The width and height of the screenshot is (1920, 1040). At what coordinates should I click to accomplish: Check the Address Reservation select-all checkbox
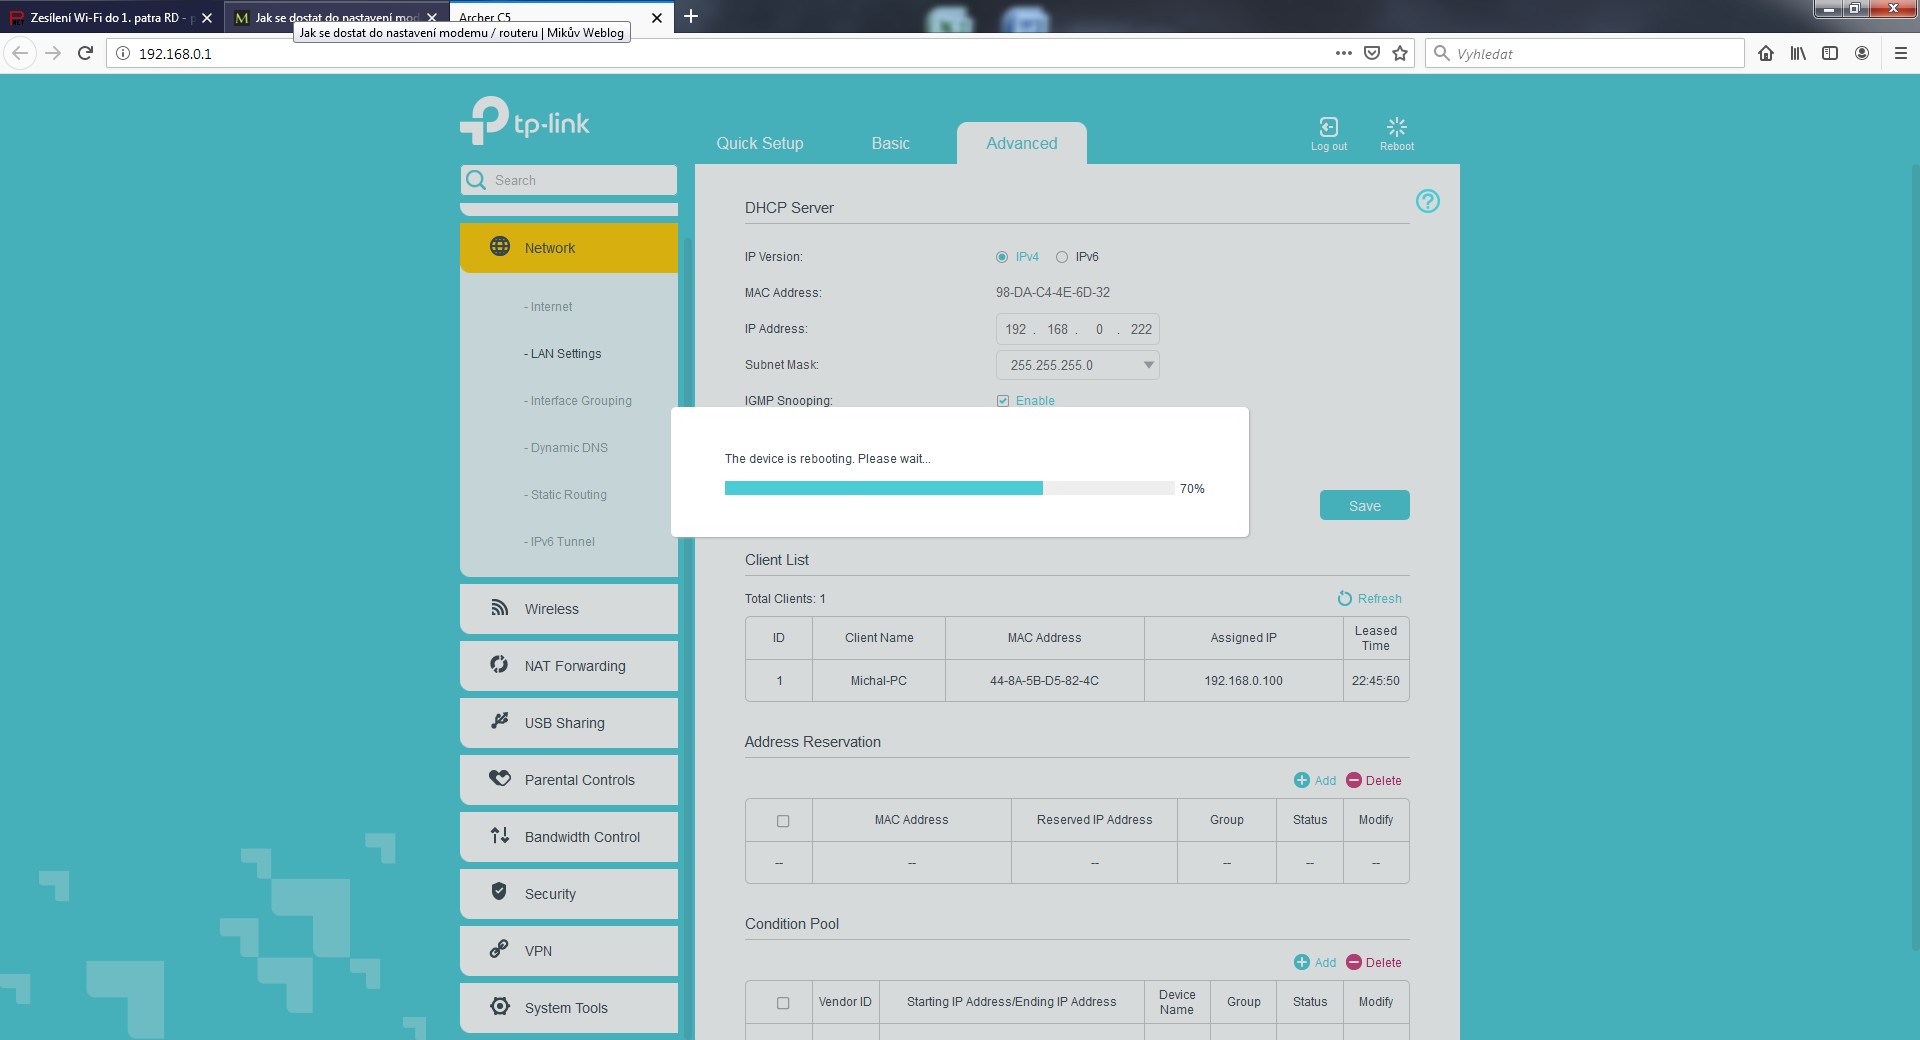tap(783, 821)
